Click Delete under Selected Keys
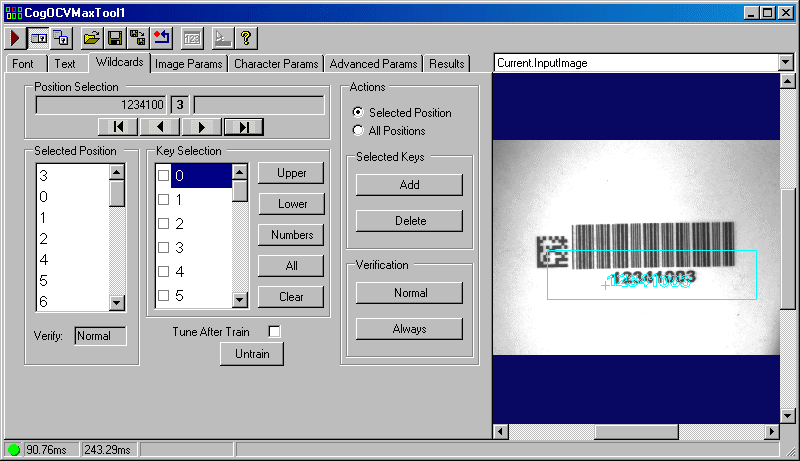The image size is (800, 461). coord(409,221)
